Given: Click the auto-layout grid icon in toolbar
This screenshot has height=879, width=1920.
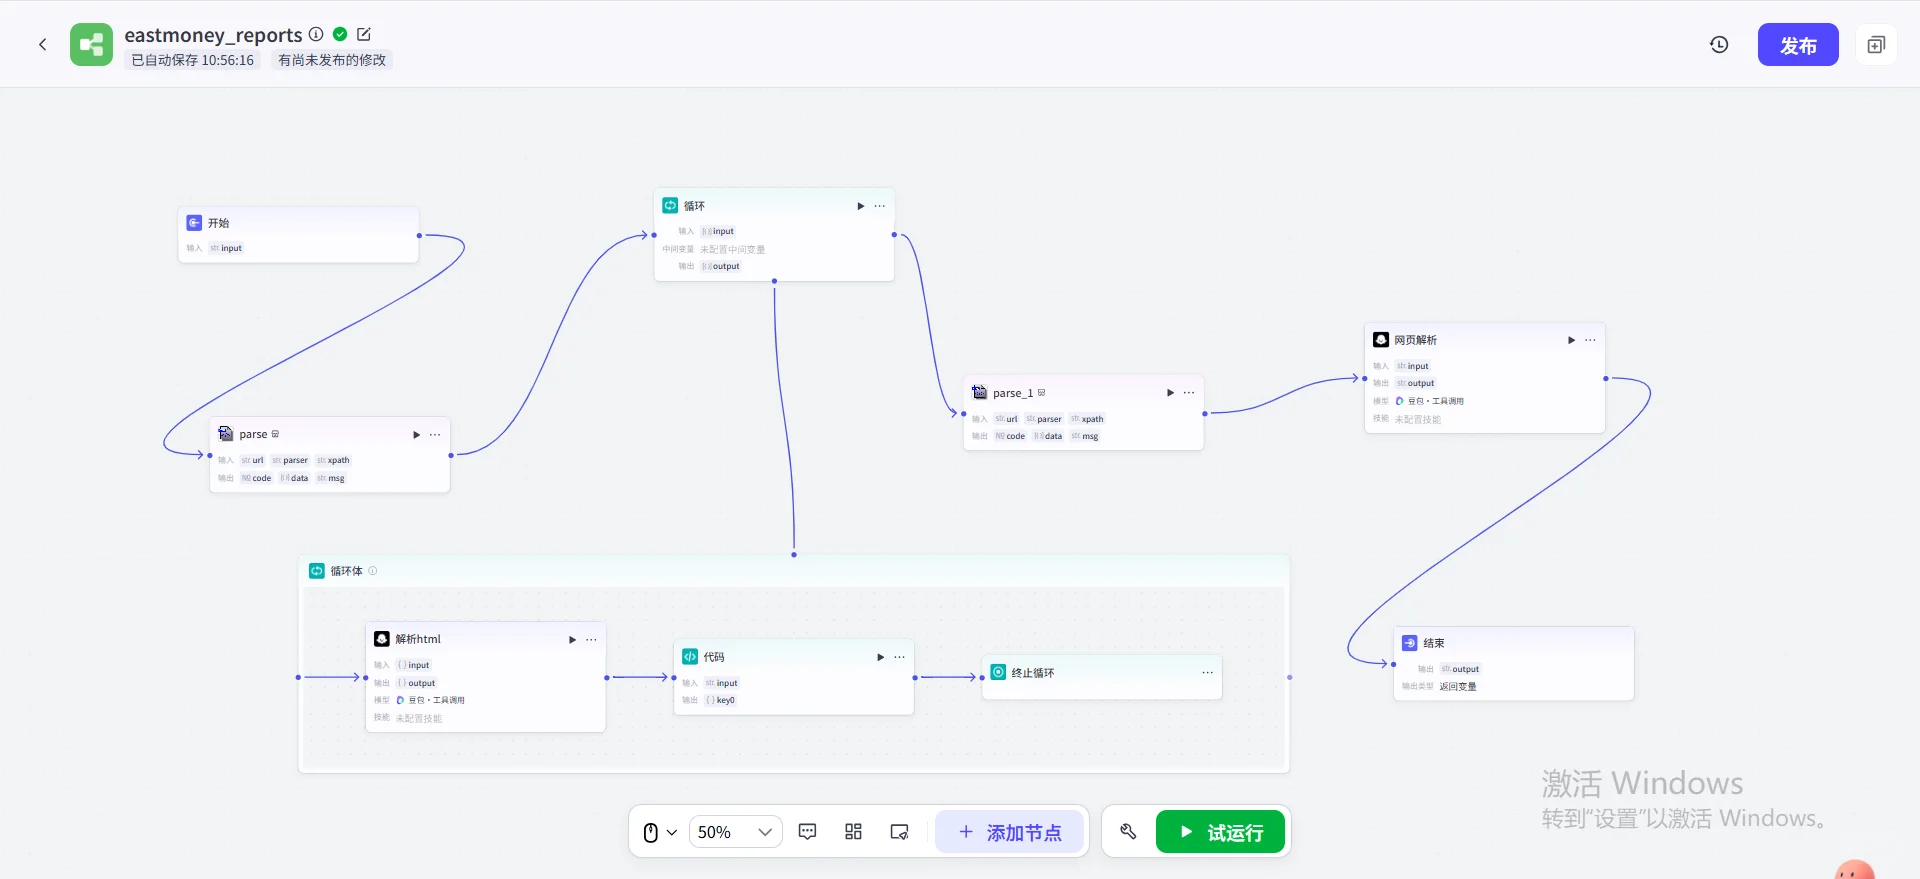Looking at the screenshot, I should [x=853, y=832].
